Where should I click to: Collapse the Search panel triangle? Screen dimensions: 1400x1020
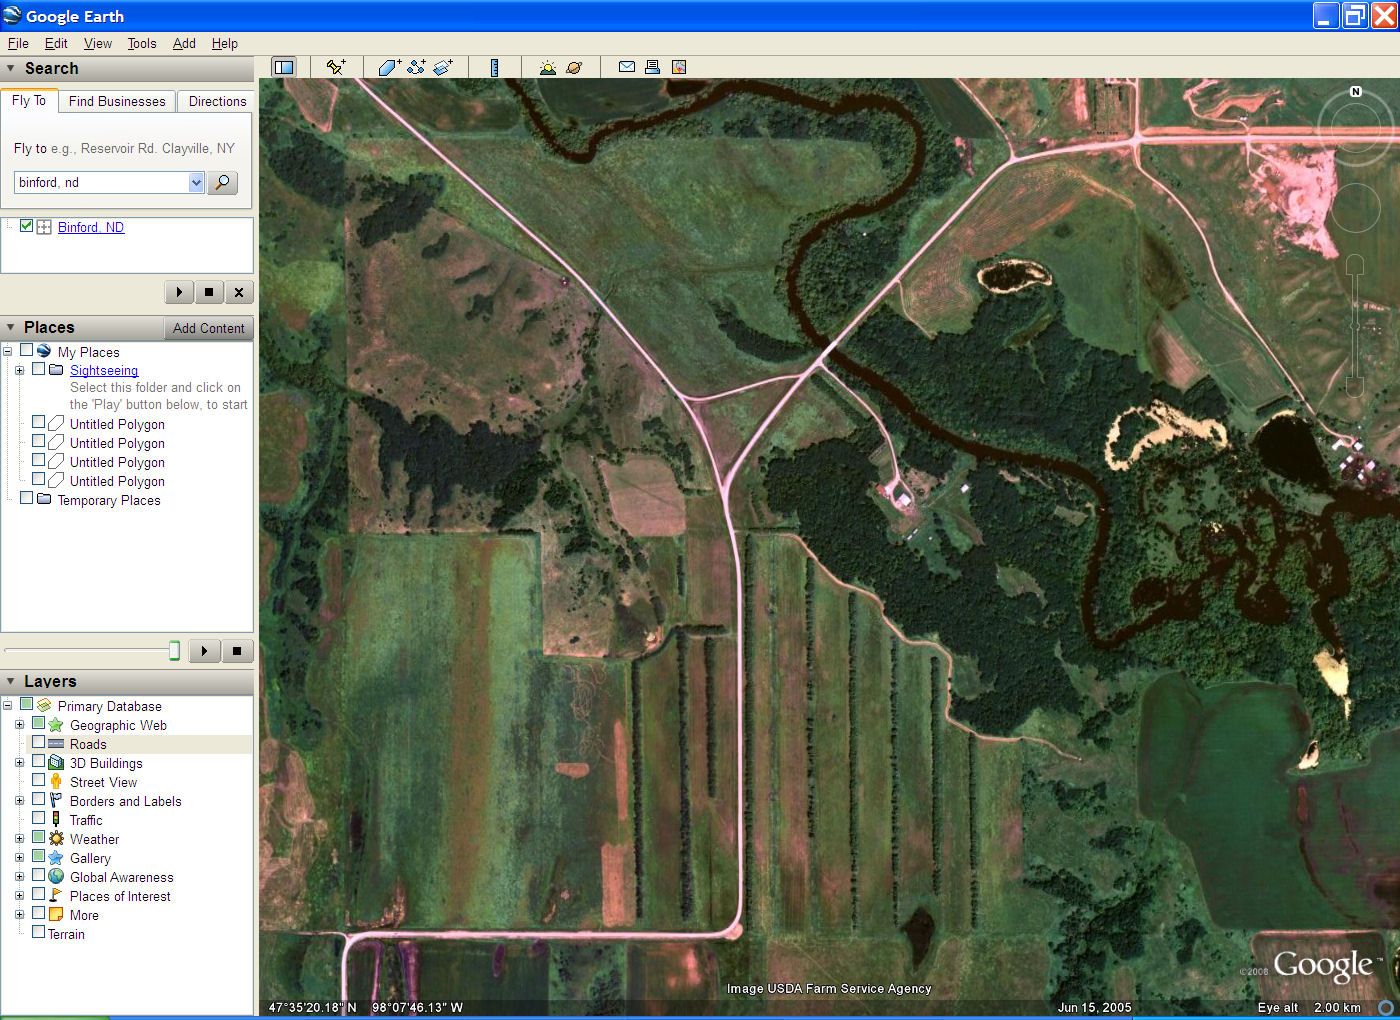[11, 69]
